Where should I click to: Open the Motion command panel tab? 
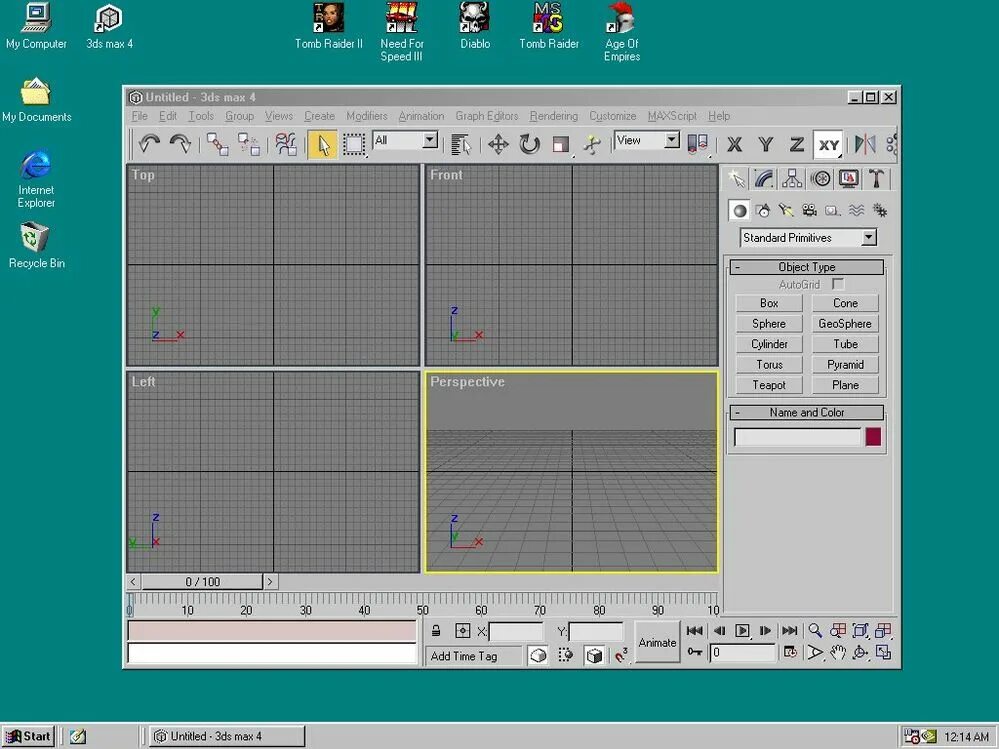pyautogui.click(x=821, y=179)
